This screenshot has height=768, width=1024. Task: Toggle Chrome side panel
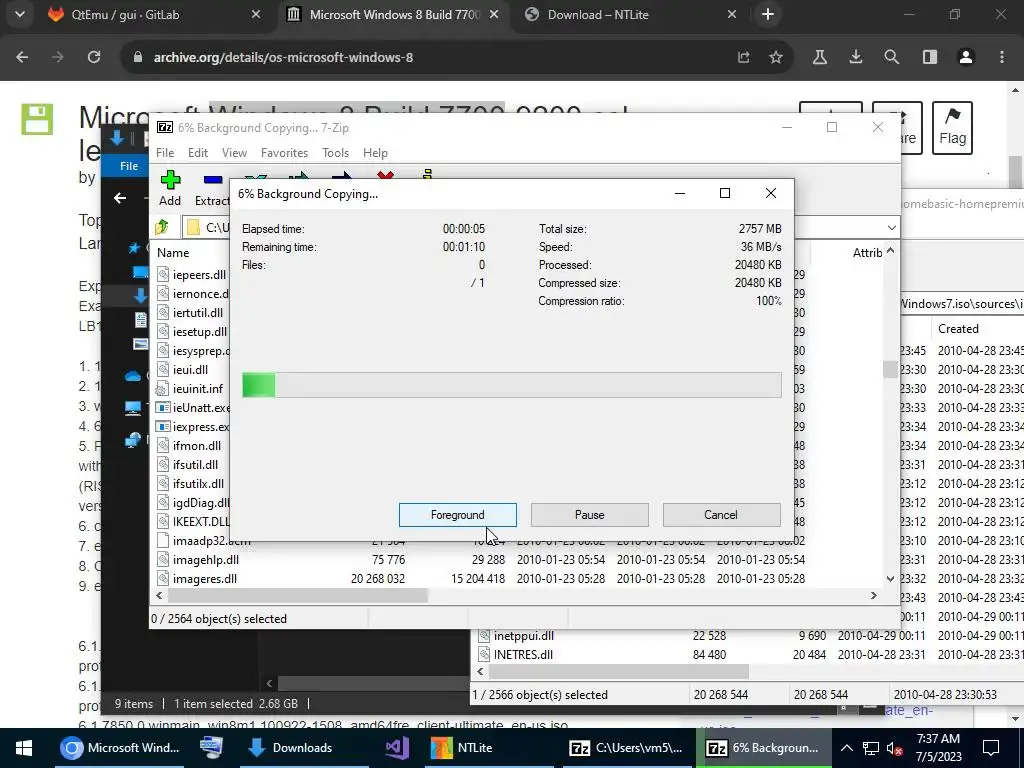[930, 57]
